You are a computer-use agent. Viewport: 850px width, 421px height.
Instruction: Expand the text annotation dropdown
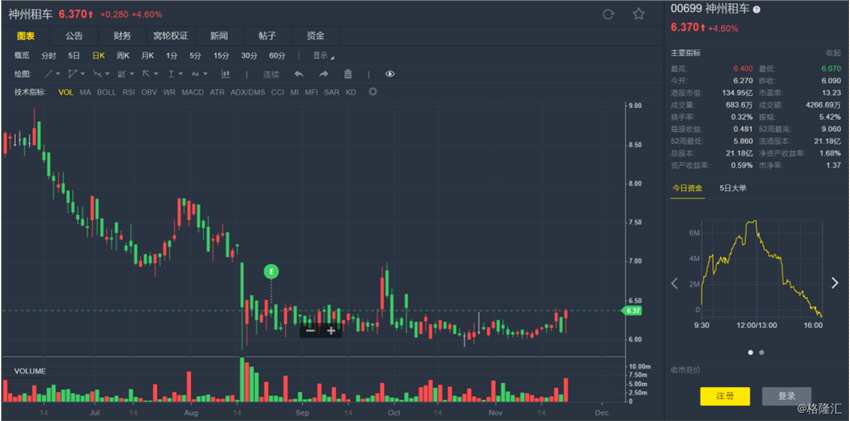[x=205, y=74]
